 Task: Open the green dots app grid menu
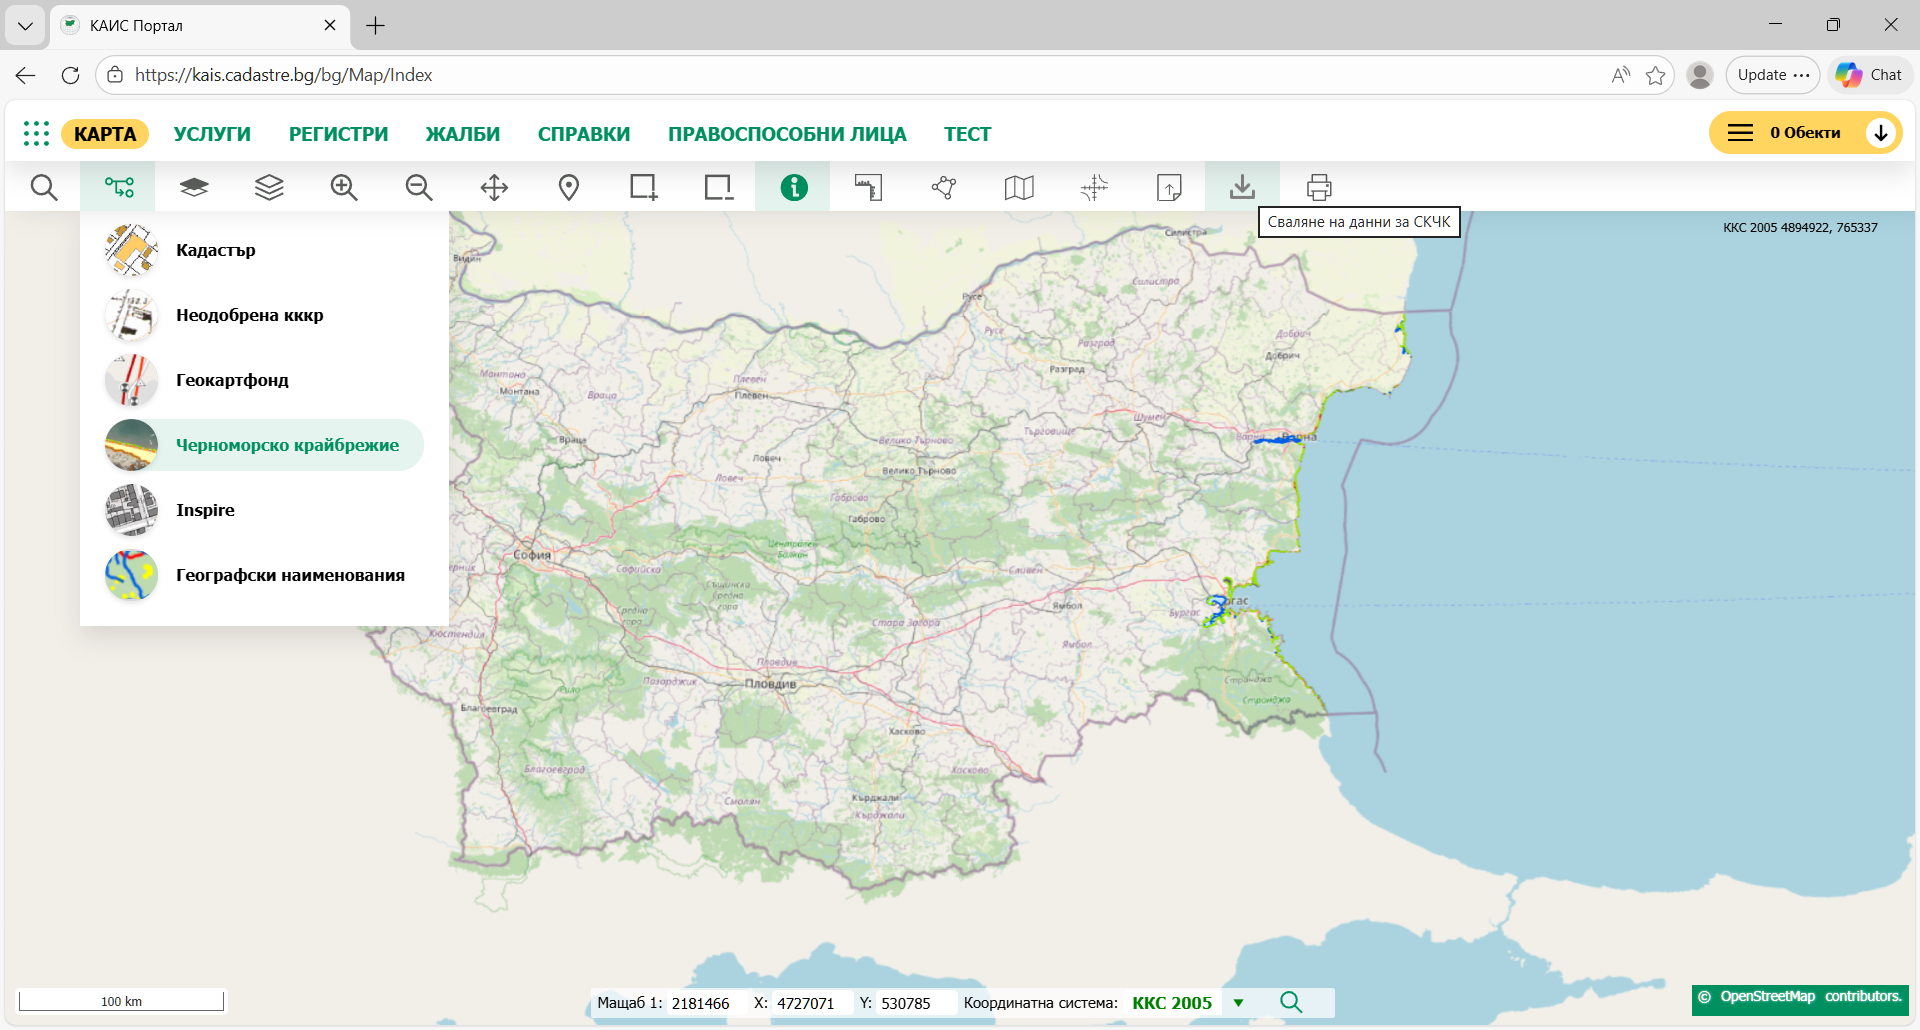36,133
